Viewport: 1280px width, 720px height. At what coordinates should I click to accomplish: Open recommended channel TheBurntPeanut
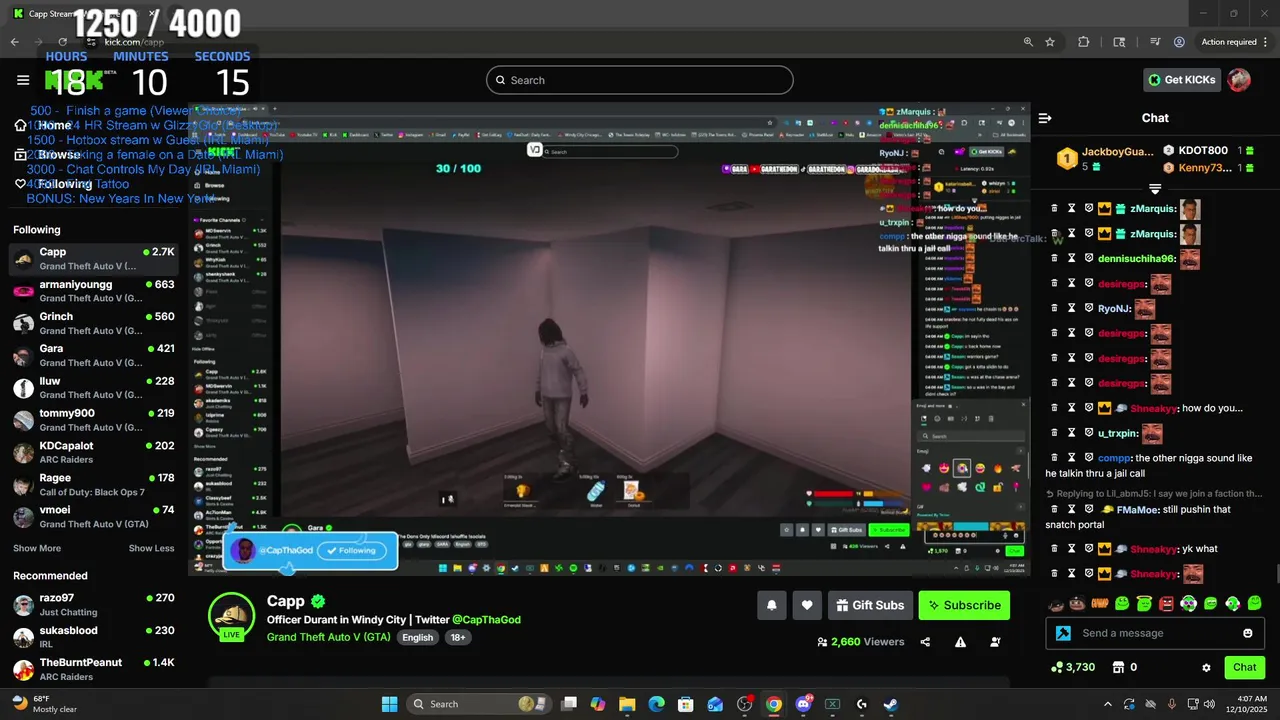[94, 669]
